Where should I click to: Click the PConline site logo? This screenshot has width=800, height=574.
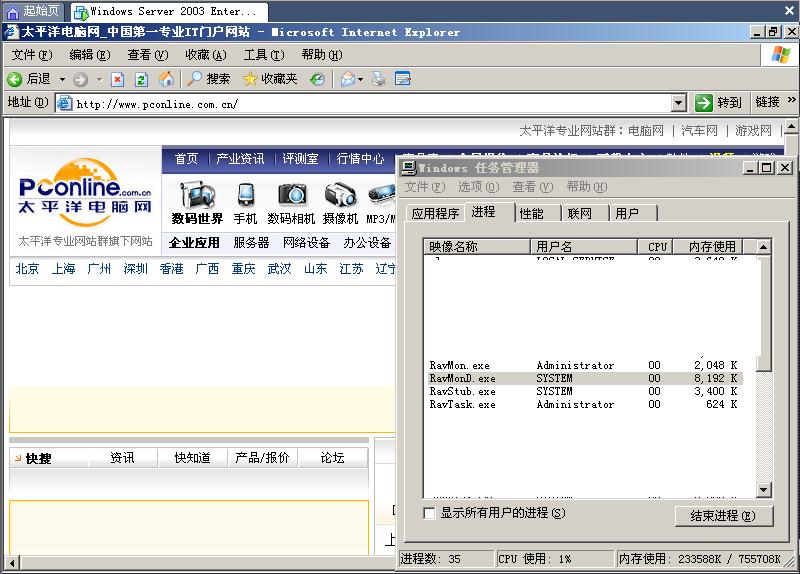(85, 193)
